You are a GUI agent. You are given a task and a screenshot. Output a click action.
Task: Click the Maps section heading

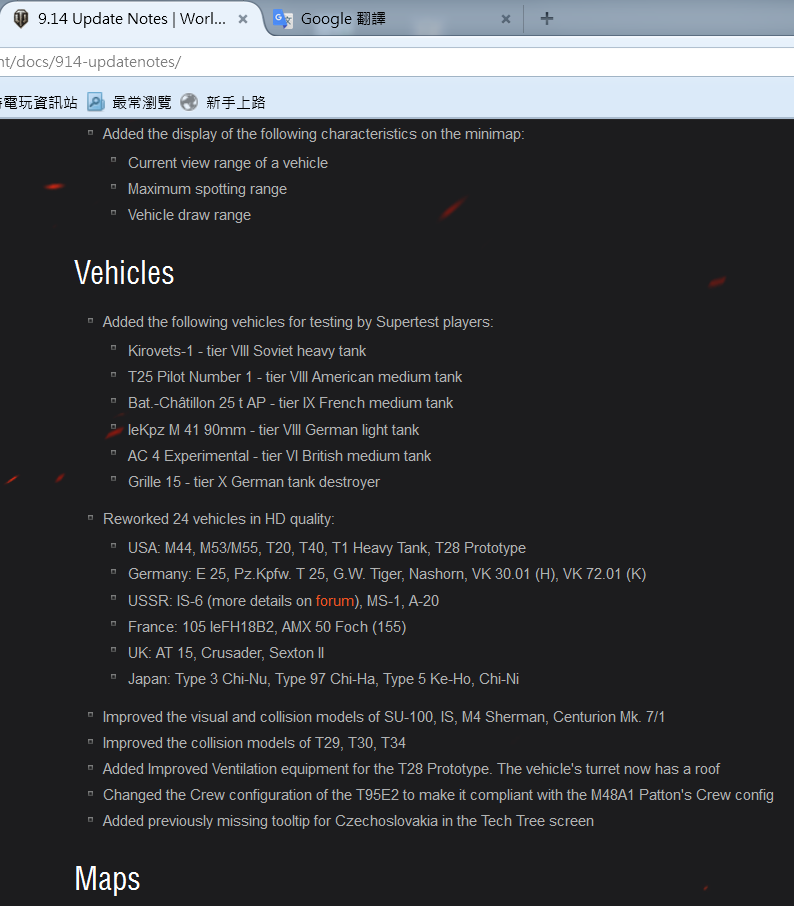coord(107,879)
